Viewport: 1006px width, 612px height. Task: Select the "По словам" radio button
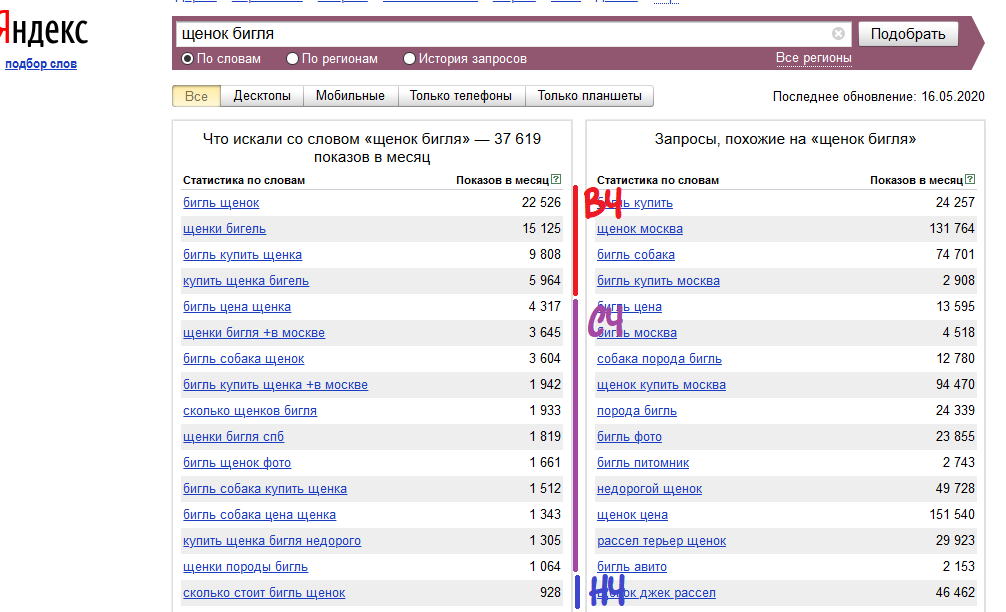[x=187, y=59]
